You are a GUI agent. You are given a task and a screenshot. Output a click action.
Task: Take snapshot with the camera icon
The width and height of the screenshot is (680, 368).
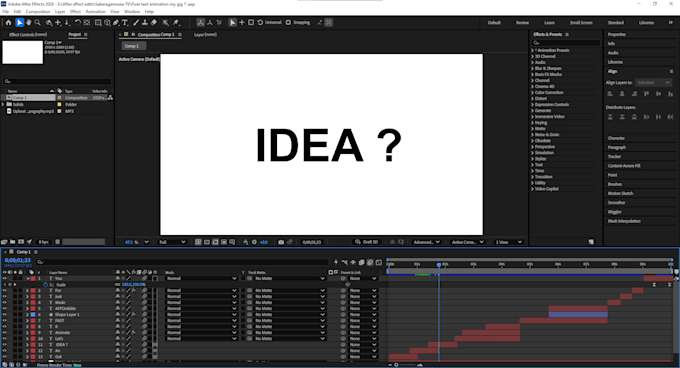pyautogui.click(x=281, y=242)
